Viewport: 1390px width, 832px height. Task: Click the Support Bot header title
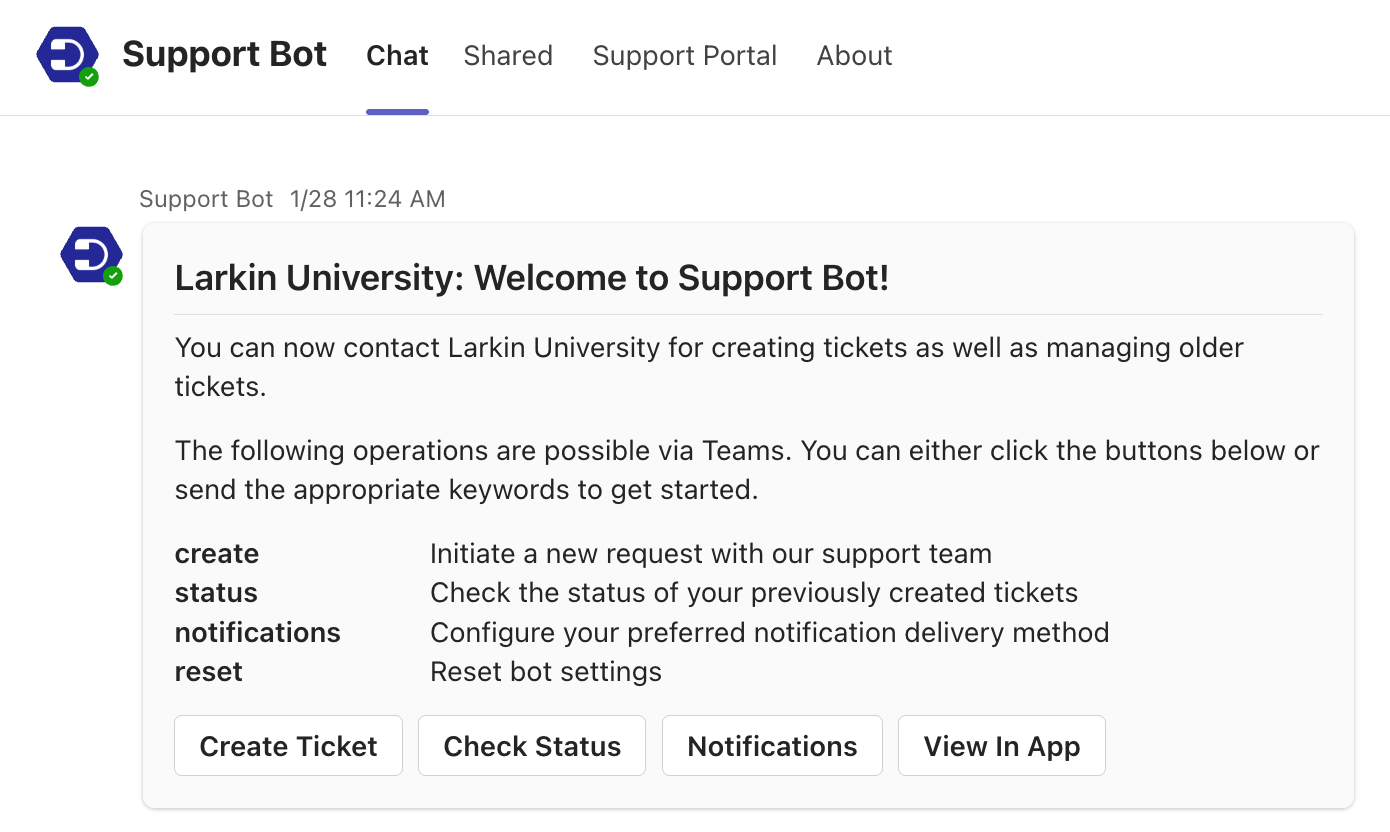click(225, 55)
